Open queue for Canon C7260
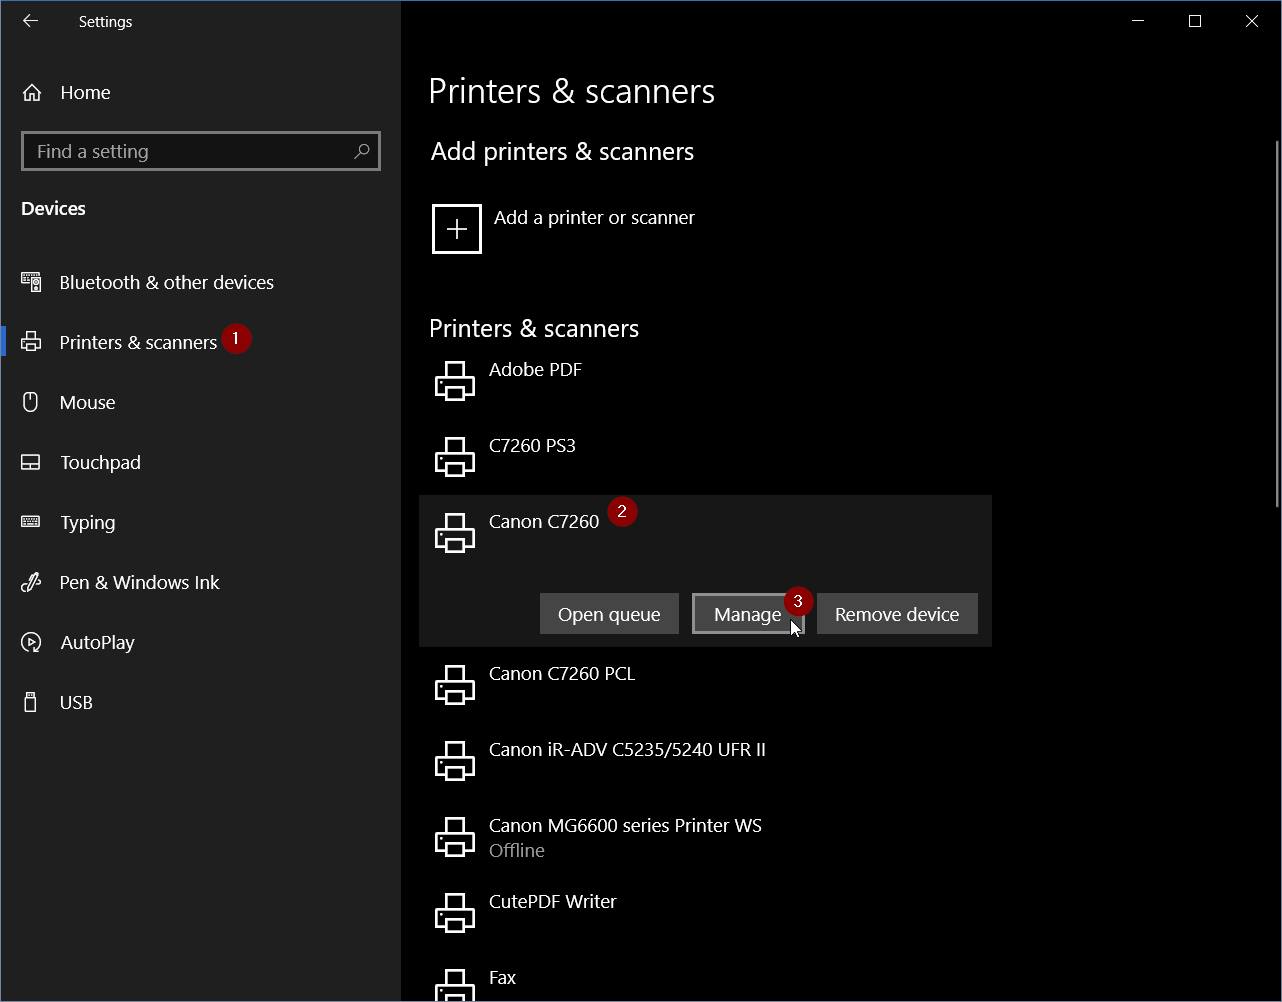This screenshot has height=1002, width=1282. click(x=609, y=614)
